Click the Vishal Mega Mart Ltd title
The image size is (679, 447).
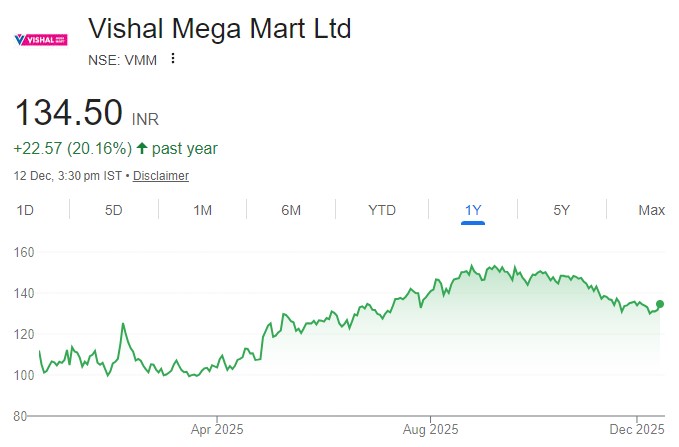pos(220,29)
